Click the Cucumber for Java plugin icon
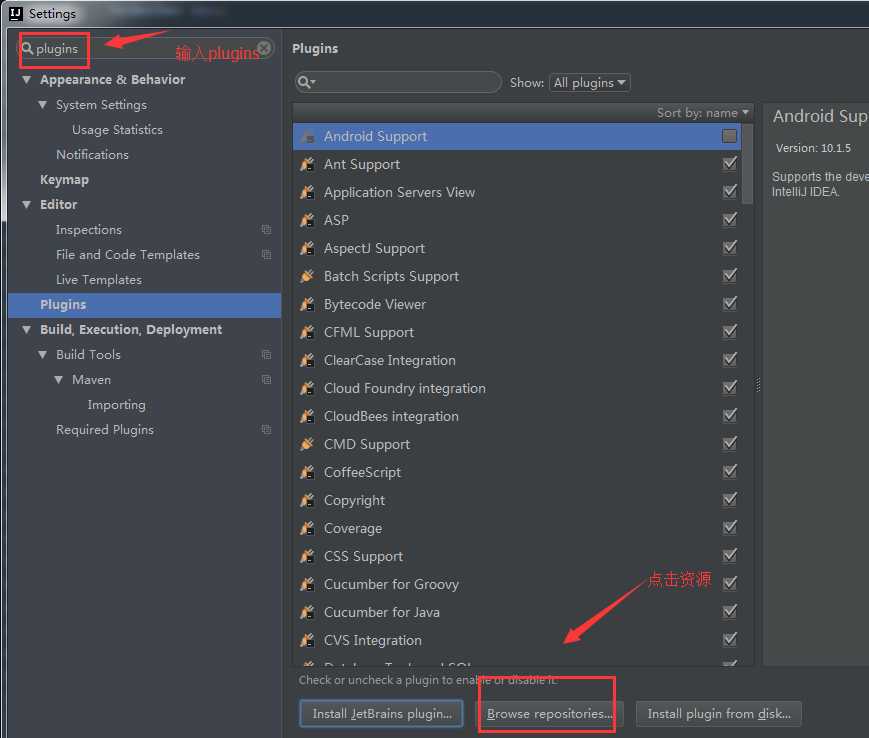Viewport: 869px width, 738px height. [x=307, y=612]
